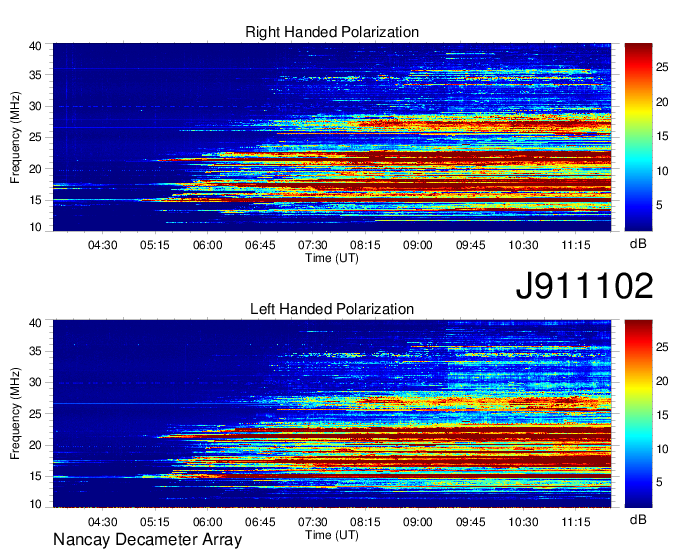Click 07:30 time tick on Right Handed plot
This screenshot has height=552, width=680.
(x=313, y=245)
